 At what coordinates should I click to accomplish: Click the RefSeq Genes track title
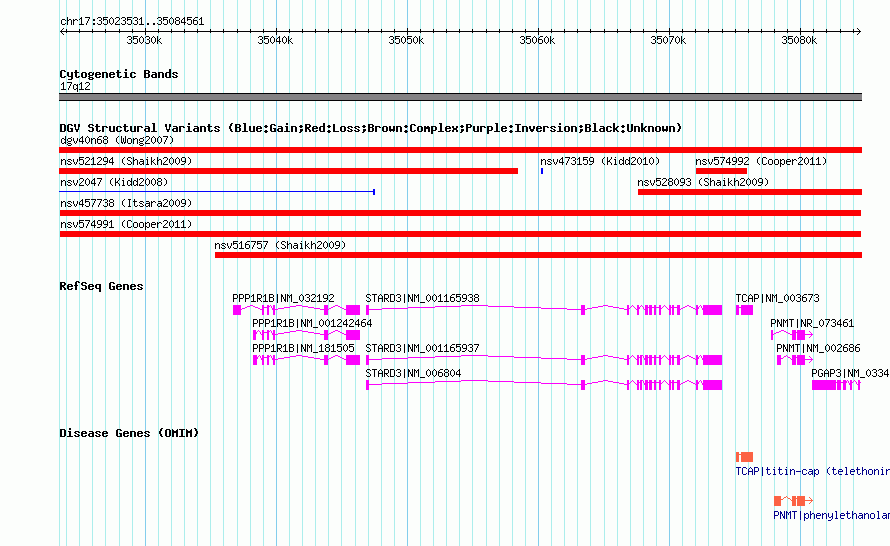(x=101, y=285)
